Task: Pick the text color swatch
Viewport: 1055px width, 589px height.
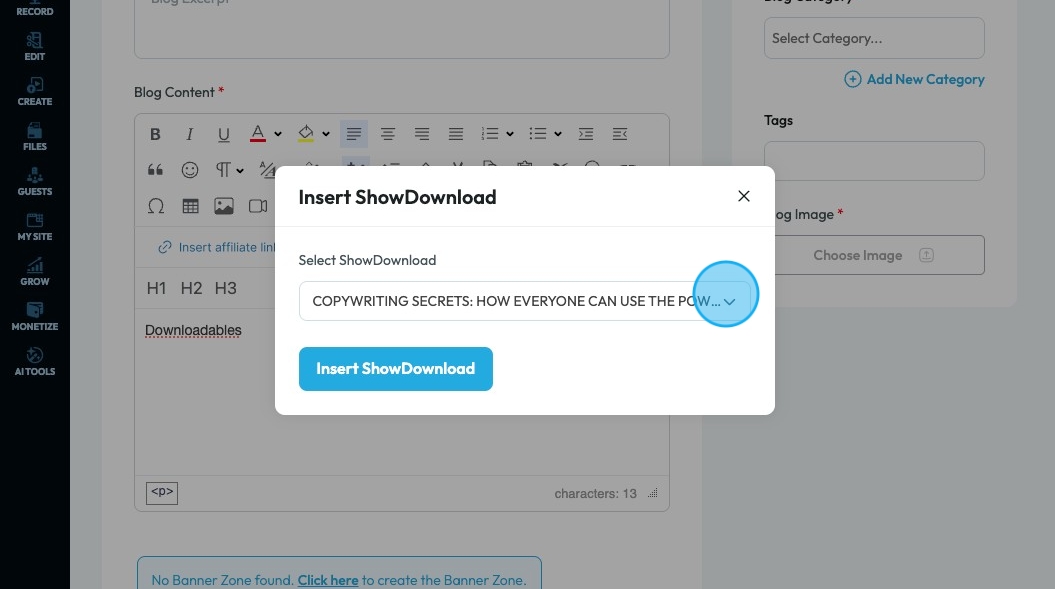Action: pos(257,134)
